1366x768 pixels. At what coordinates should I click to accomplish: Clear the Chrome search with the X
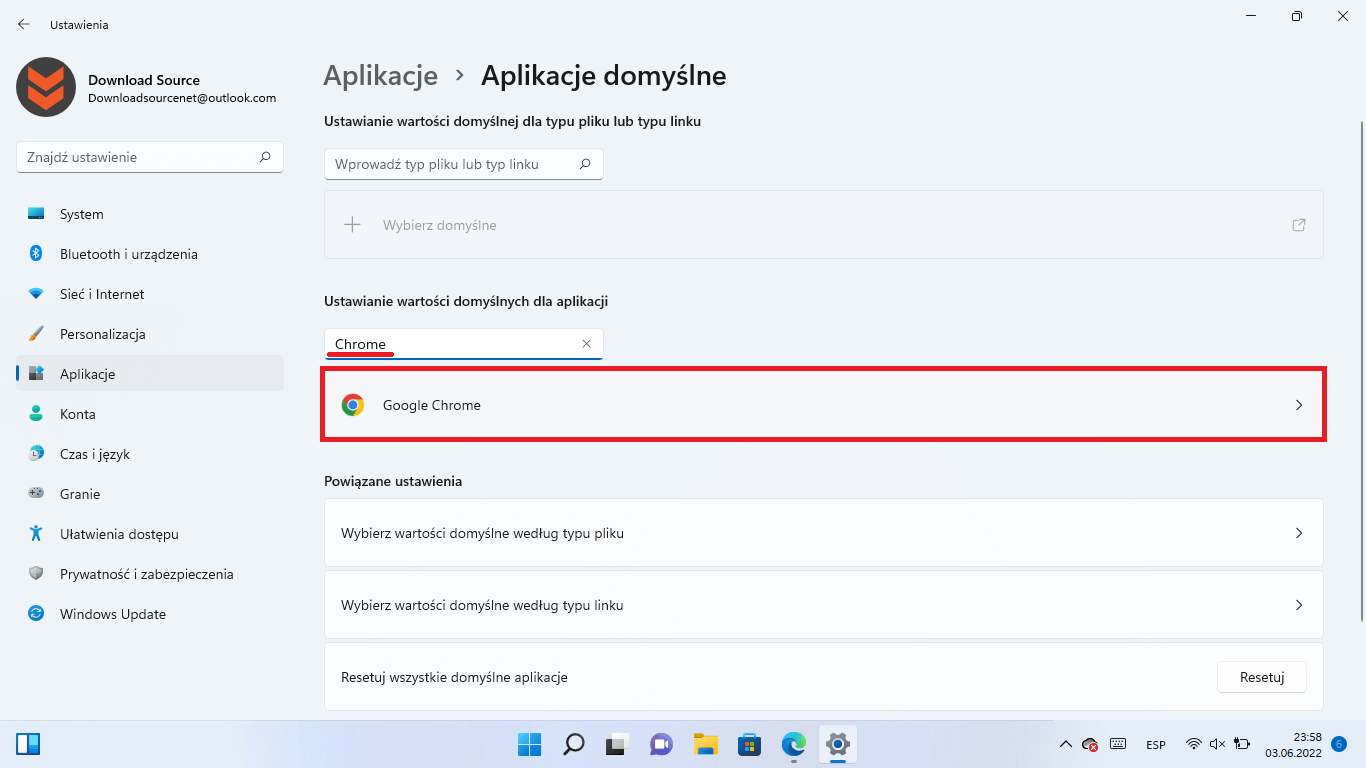[586, 344]
